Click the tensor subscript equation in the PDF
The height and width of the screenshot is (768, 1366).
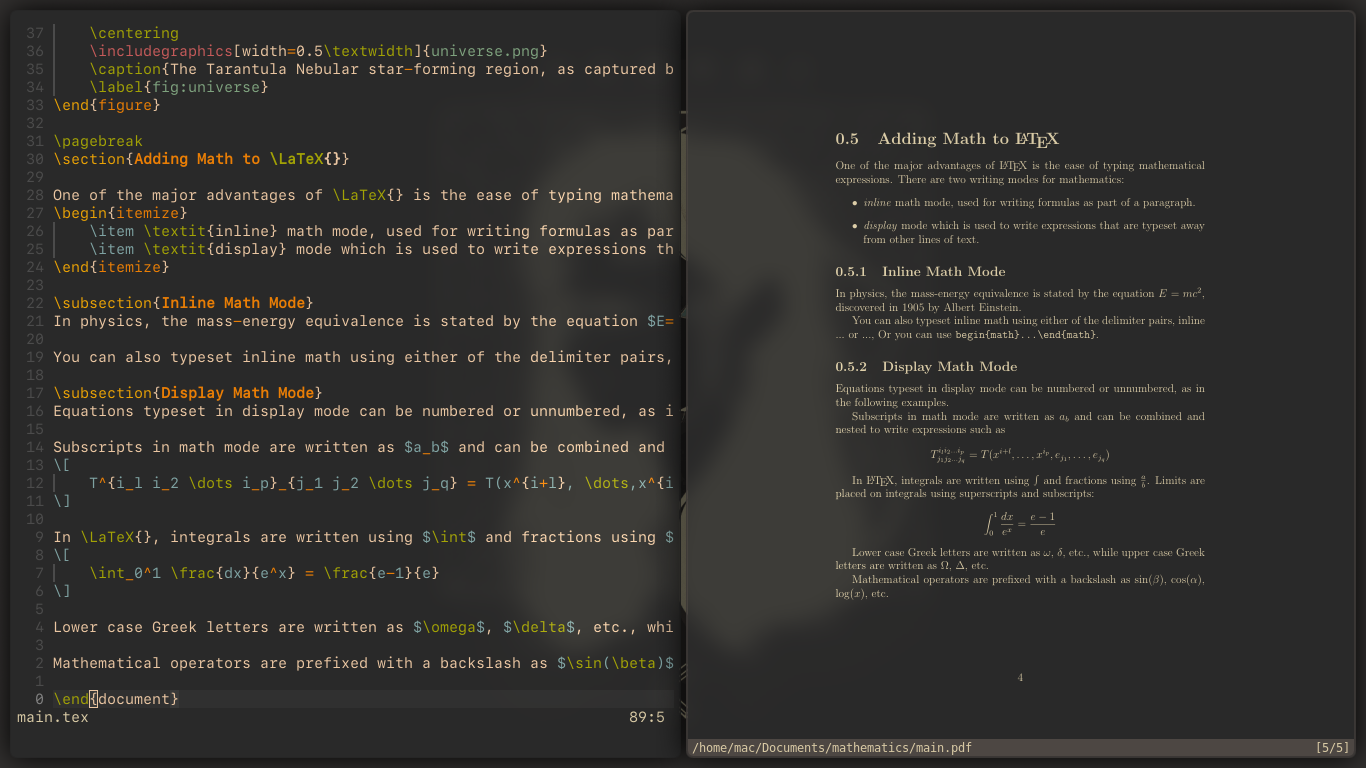point(1019,455)
